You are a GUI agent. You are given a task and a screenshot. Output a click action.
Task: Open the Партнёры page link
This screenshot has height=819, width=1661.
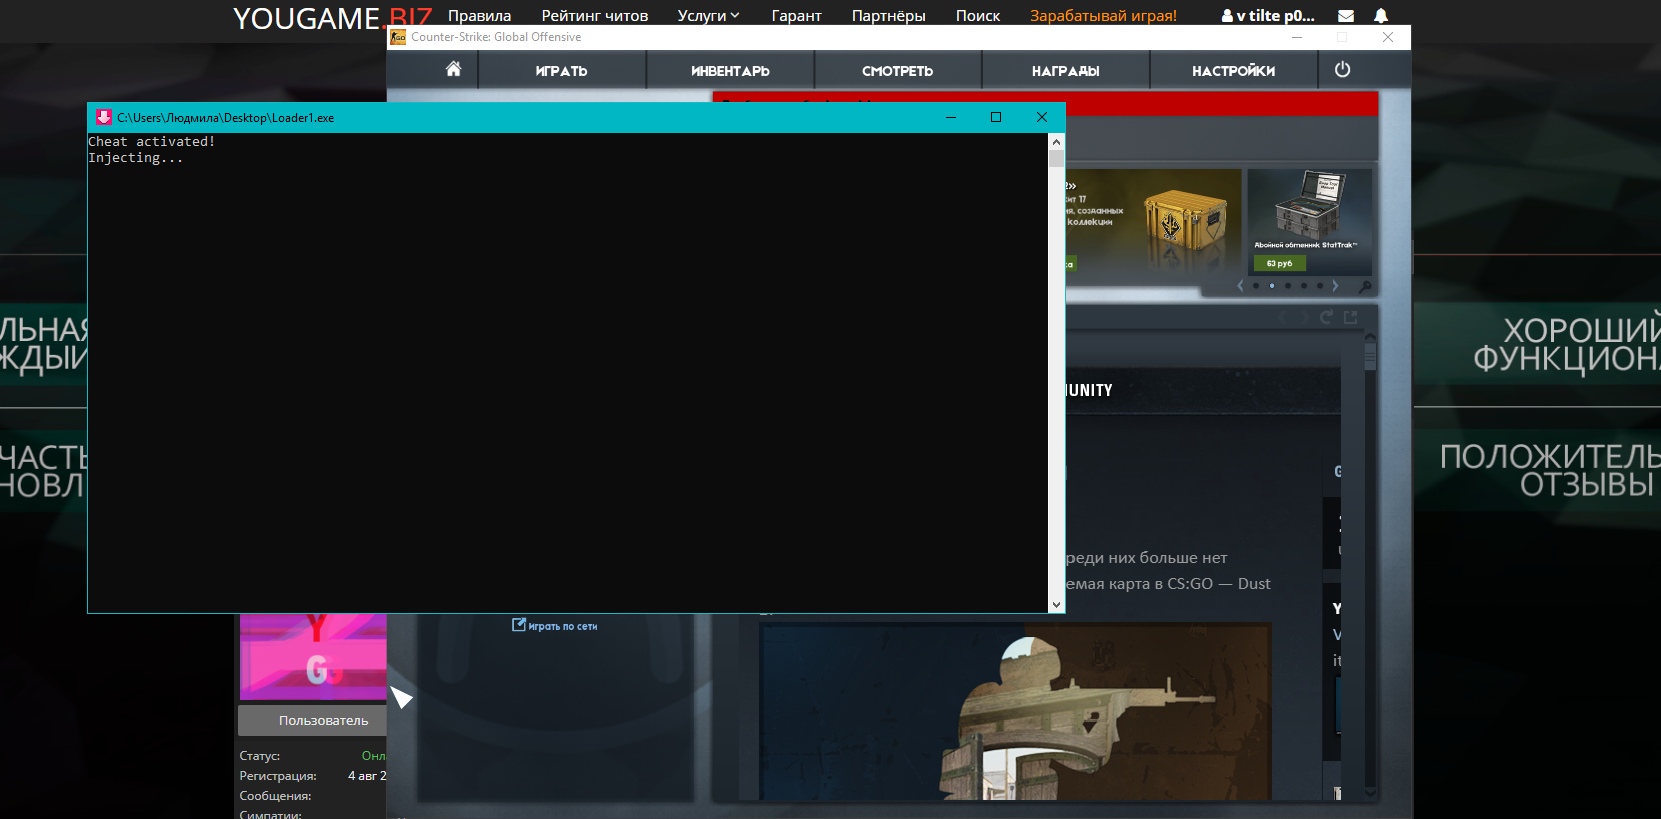[888, 16]
